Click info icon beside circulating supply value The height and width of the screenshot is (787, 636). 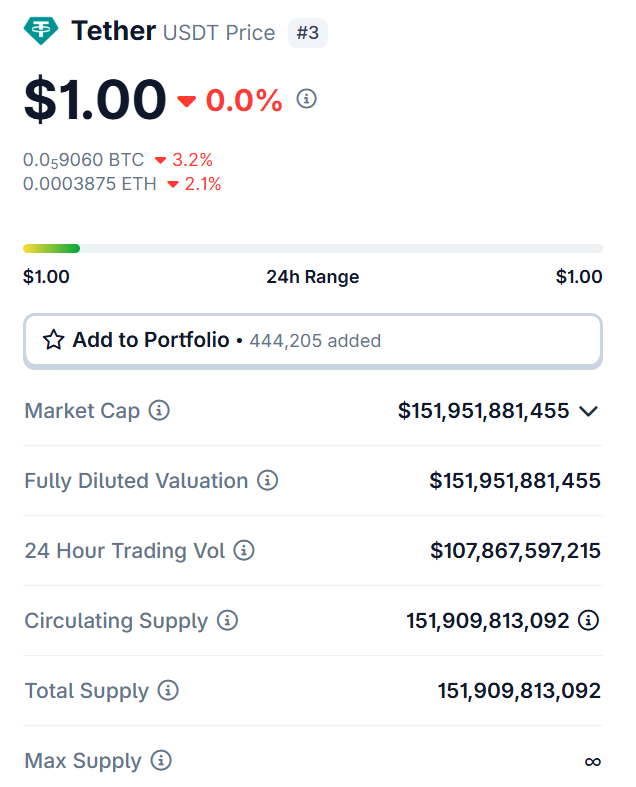588,620
